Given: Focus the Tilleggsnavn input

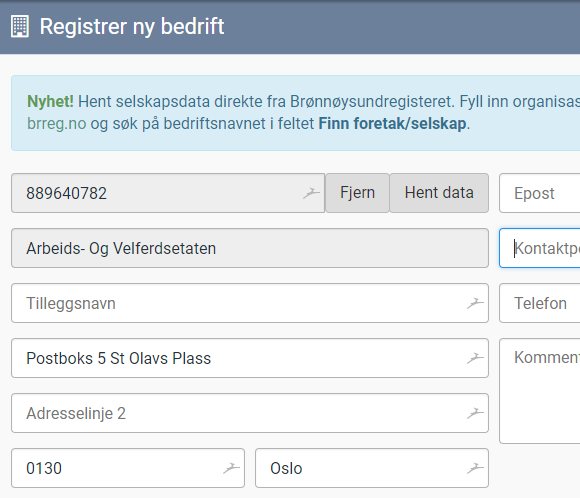Looking at the screenshot, I should [250, 303].
